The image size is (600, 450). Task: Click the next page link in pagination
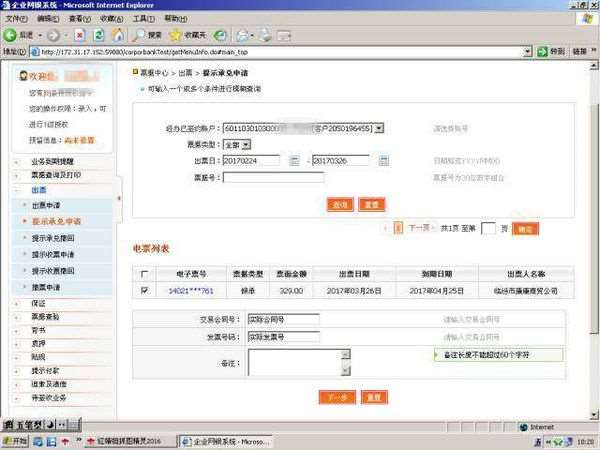(419, 228)
